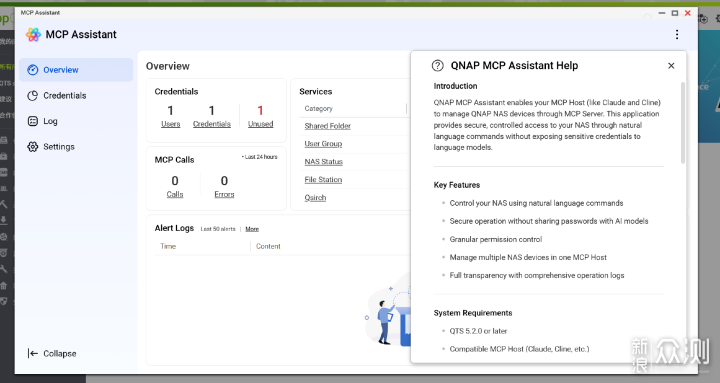Minimize the MCP Assistant window
Viewport: 720px width, 383px height.
[x=662, y=13]
